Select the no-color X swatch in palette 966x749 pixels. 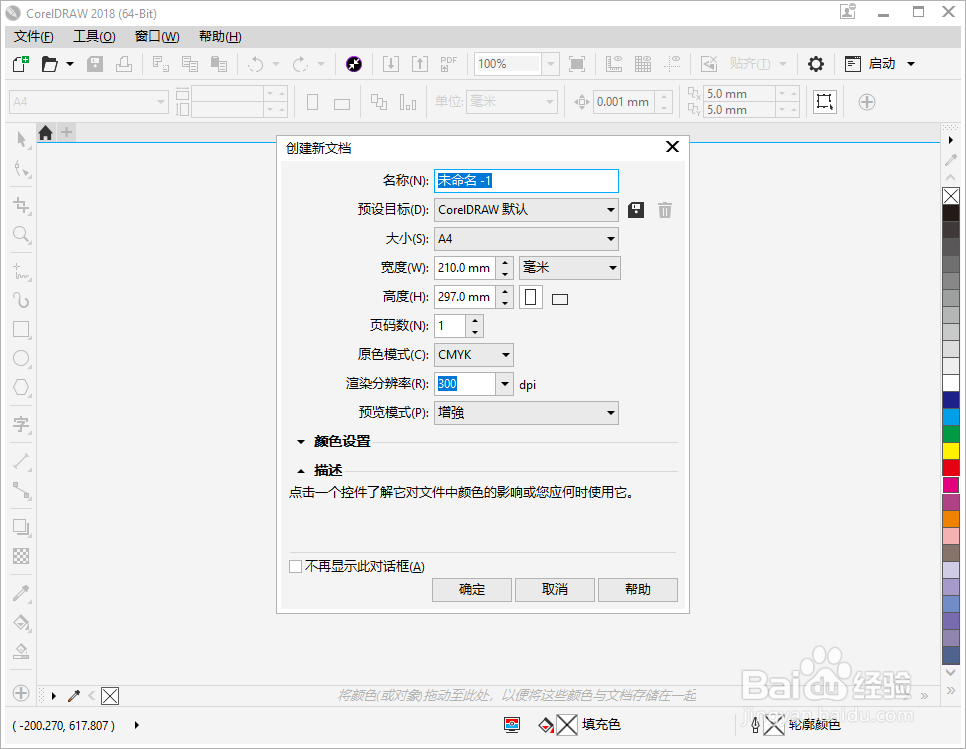pos(951,196)
